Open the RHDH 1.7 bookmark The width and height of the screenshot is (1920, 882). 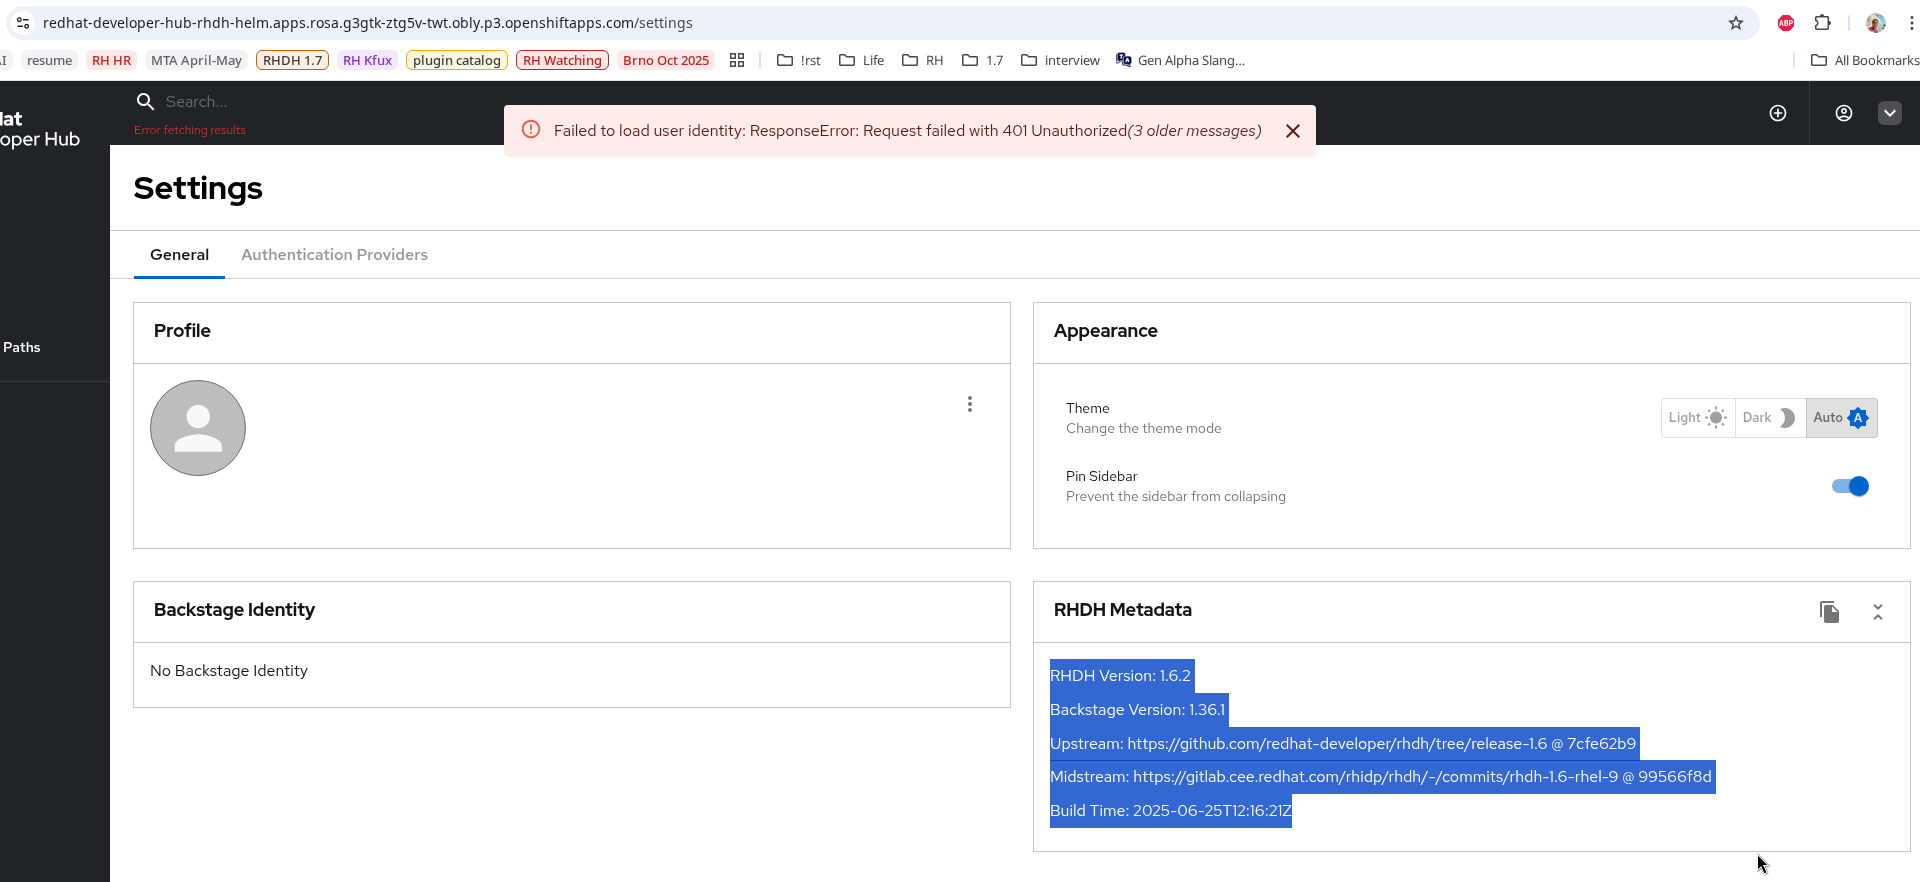(293, 60)
